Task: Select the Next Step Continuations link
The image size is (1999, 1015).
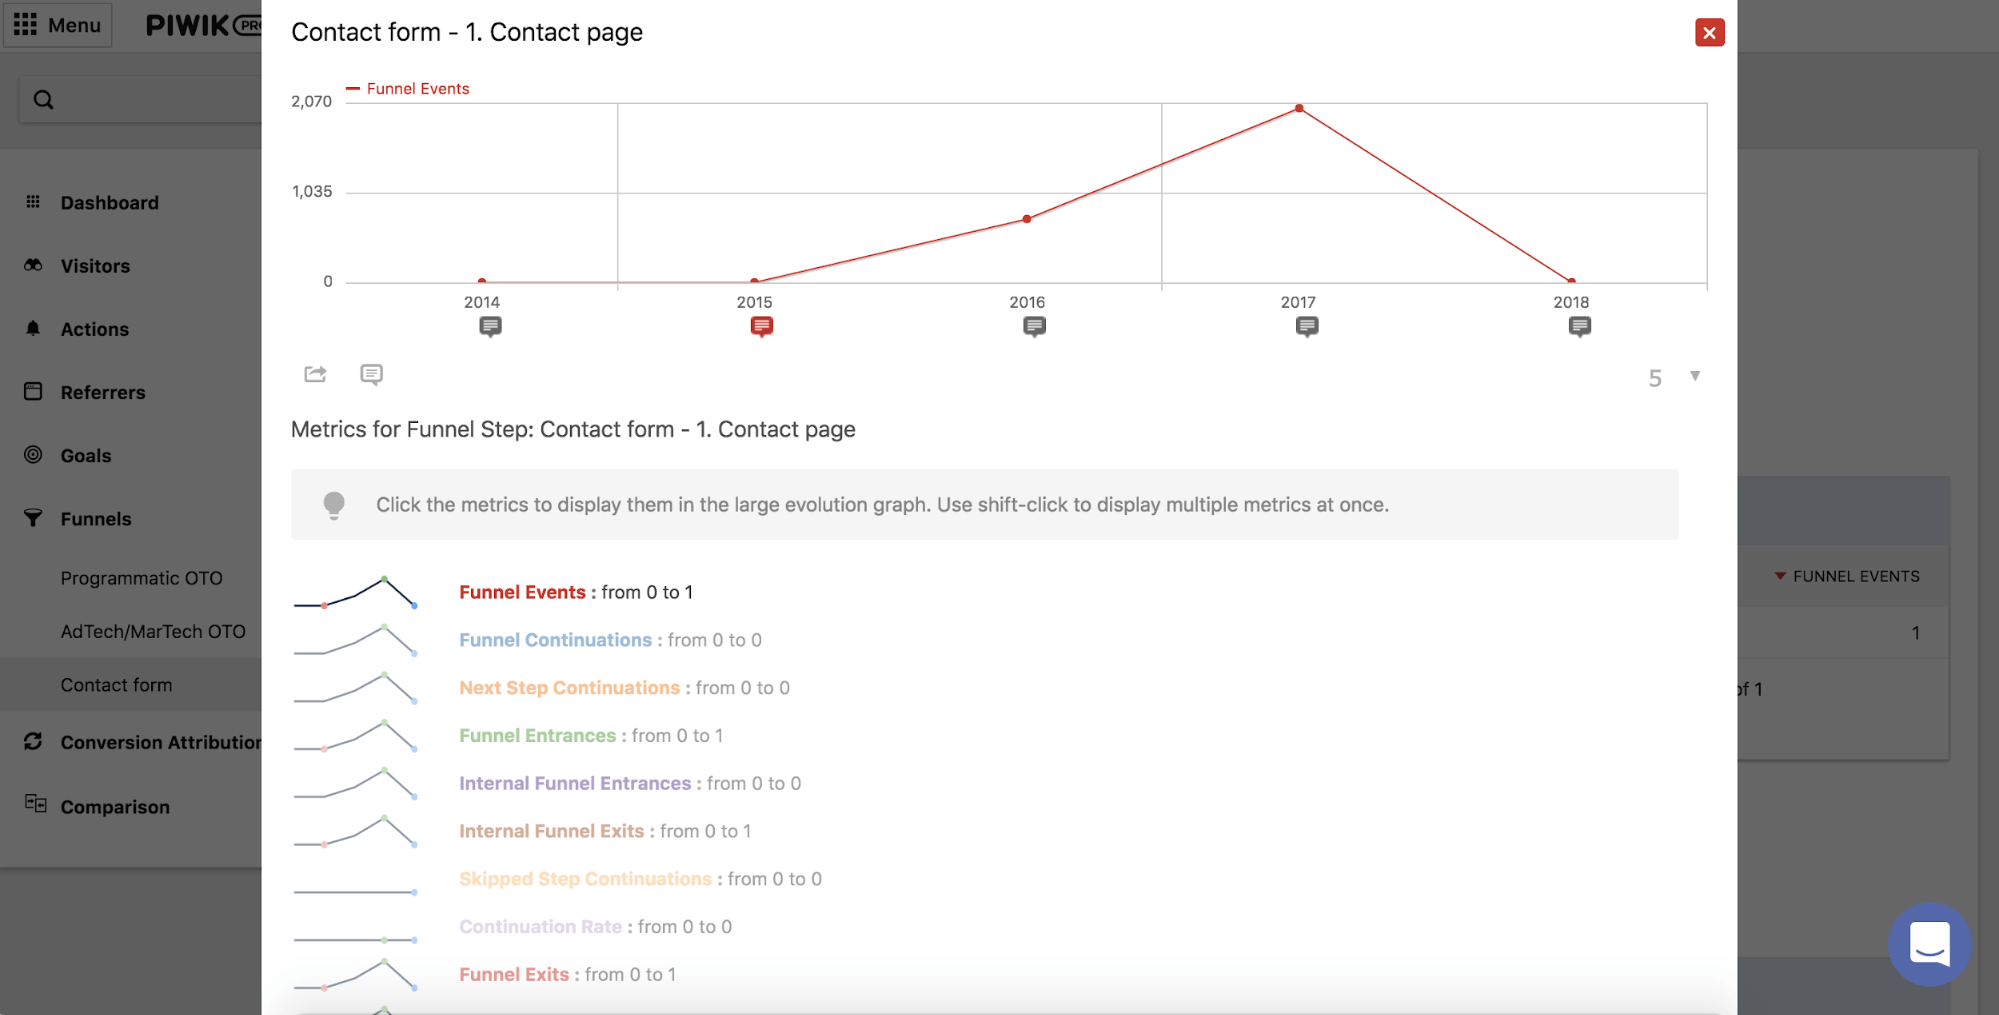Action: pos(569,688)
